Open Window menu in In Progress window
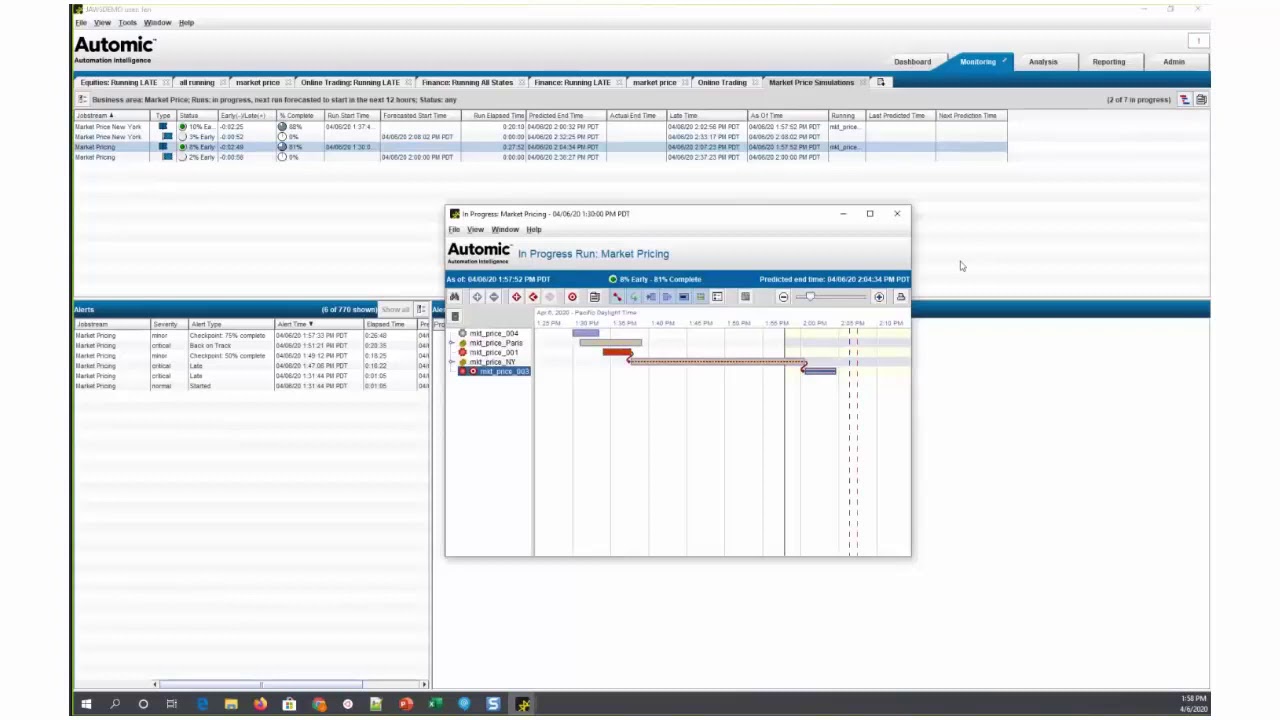 [x=505, y=230]
